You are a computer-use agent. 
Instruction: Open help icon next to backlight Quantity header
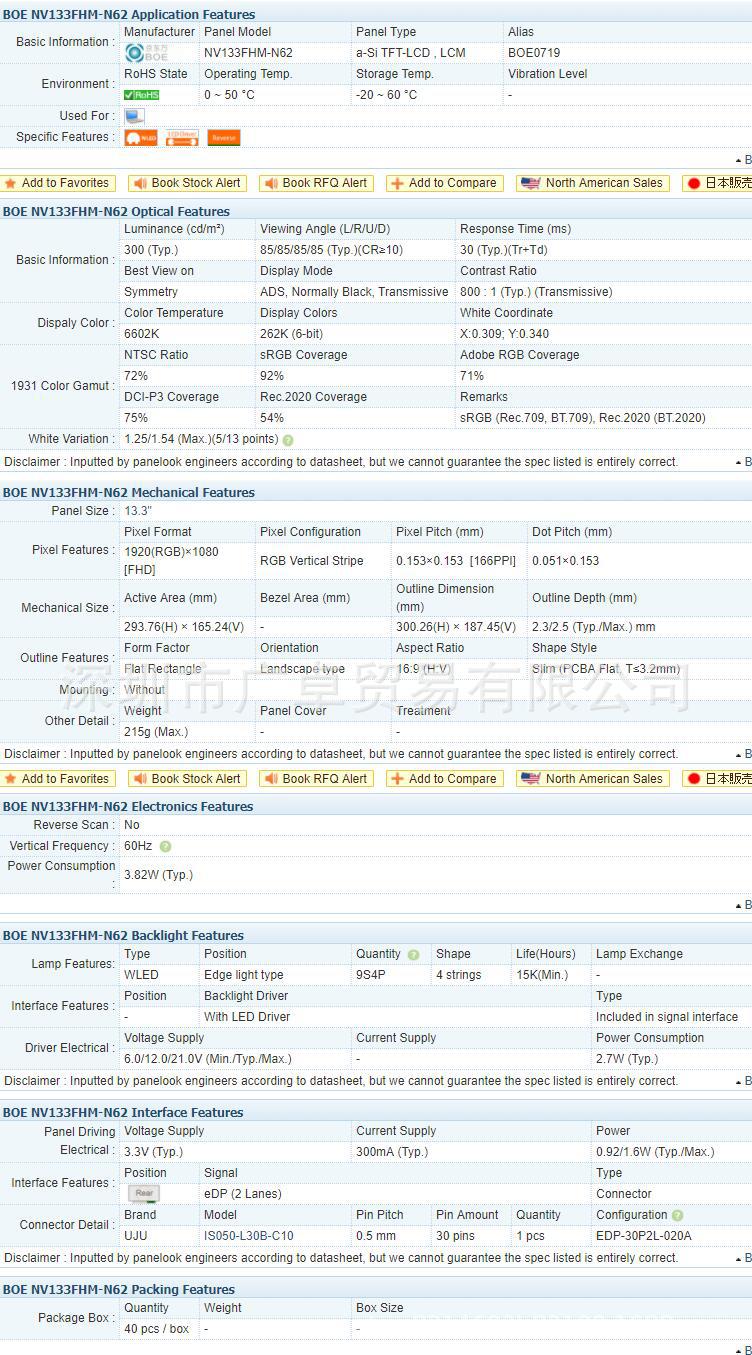coord(413,955)
